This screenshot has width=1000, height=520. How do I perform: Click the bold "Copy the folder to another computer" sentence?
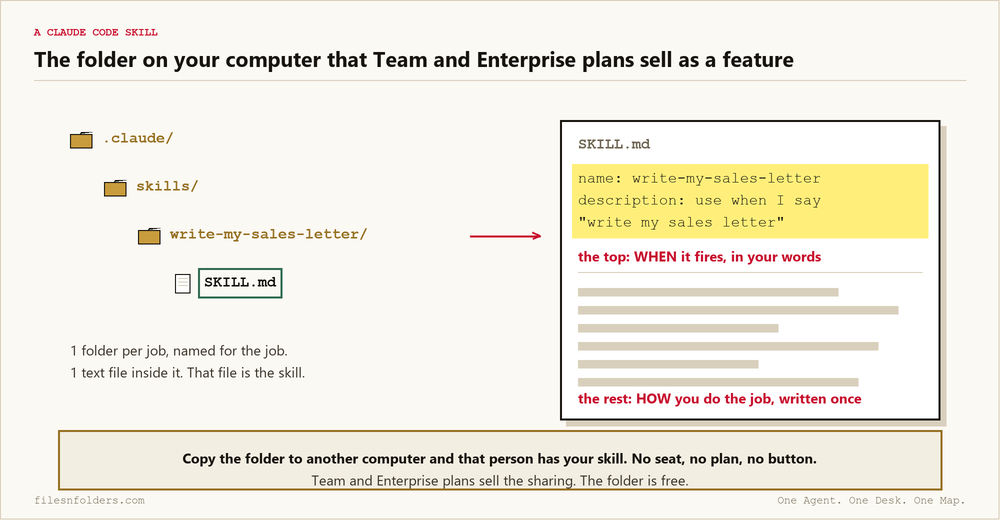(x=499, y=459)
